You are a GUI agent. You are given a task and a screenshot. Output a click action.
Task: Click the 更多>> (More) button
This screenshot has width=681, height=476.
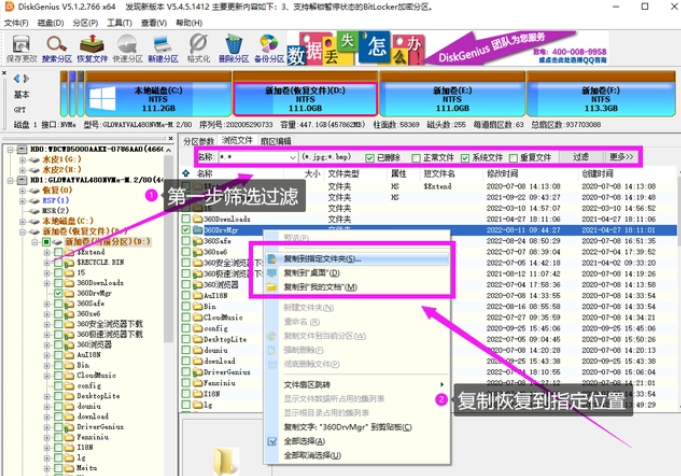622,157
